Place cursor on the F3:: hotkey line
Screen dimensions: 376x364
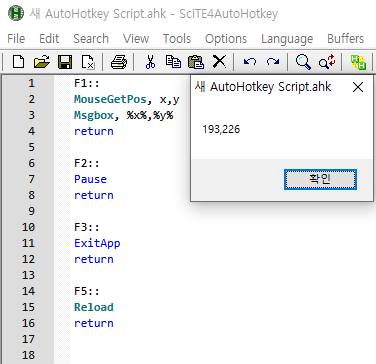(87, 227)
